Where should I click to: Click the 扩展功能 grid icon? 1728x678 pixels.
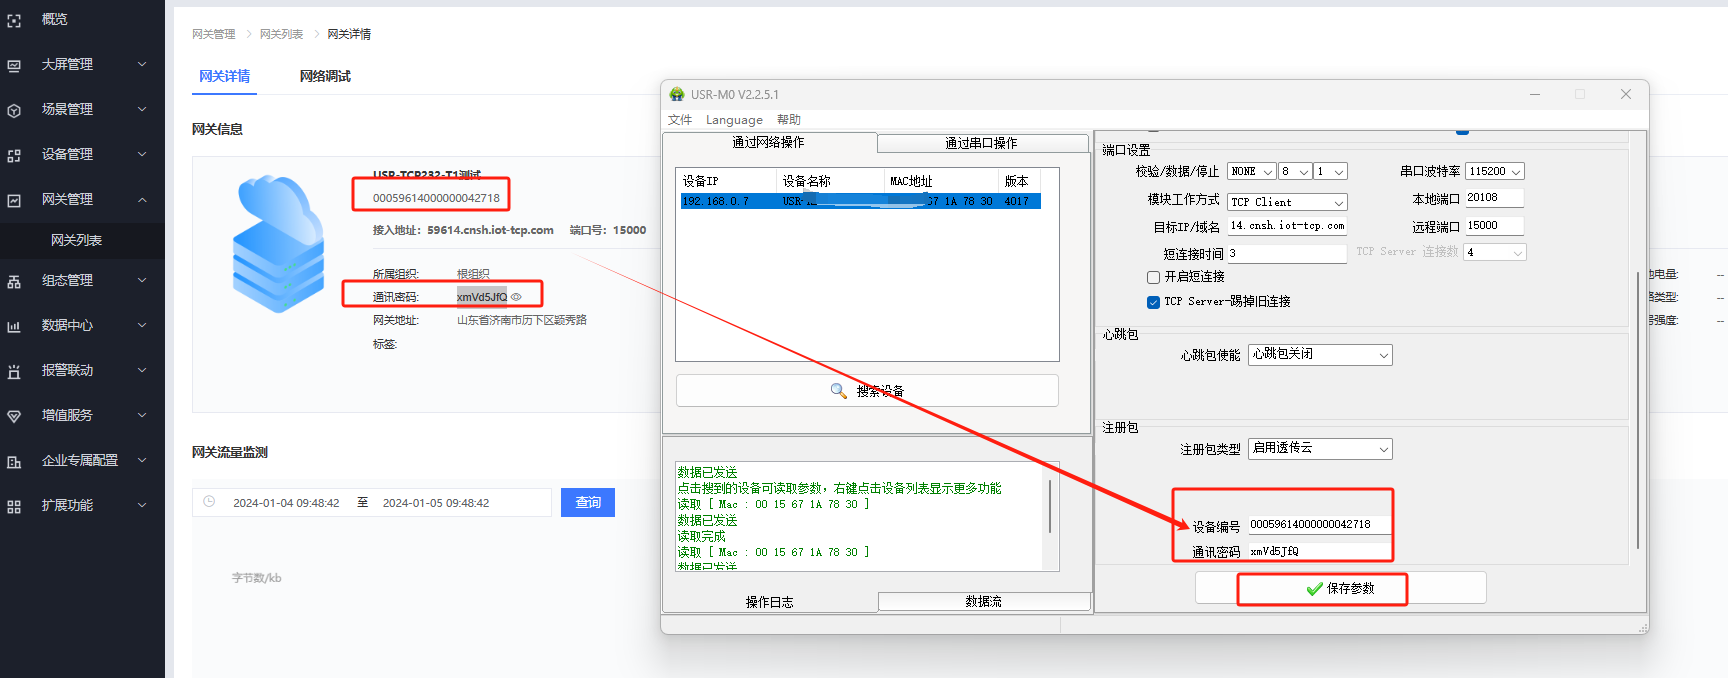click(x=14, y=506)
